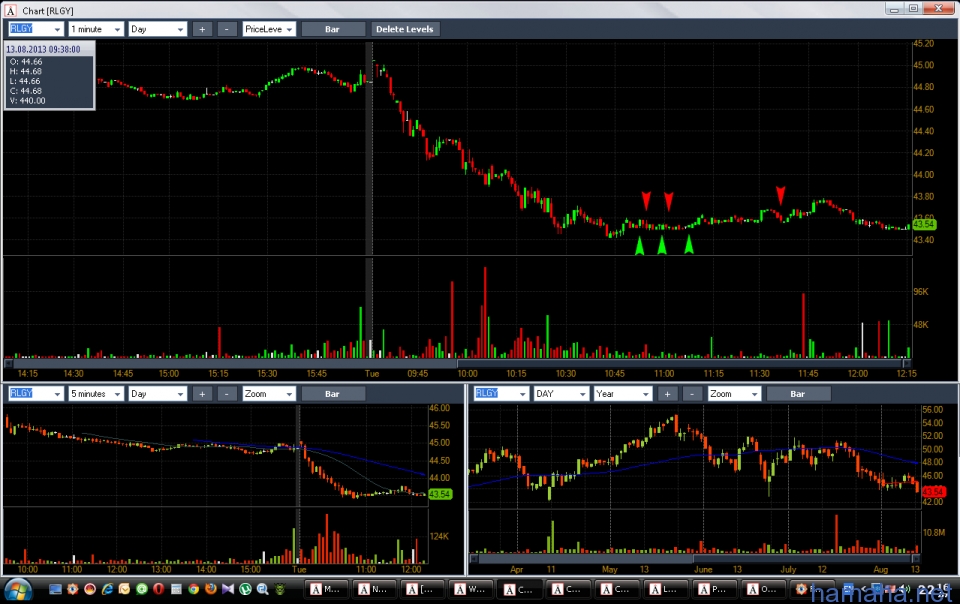Switch to the taskbar window labeled W...

tap(471, 589)
